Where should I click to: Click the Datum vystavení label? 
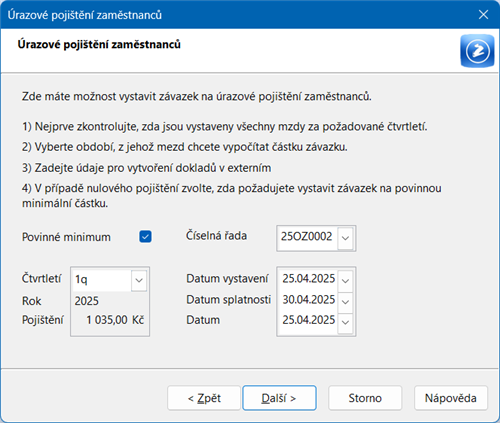click(227, 279)
